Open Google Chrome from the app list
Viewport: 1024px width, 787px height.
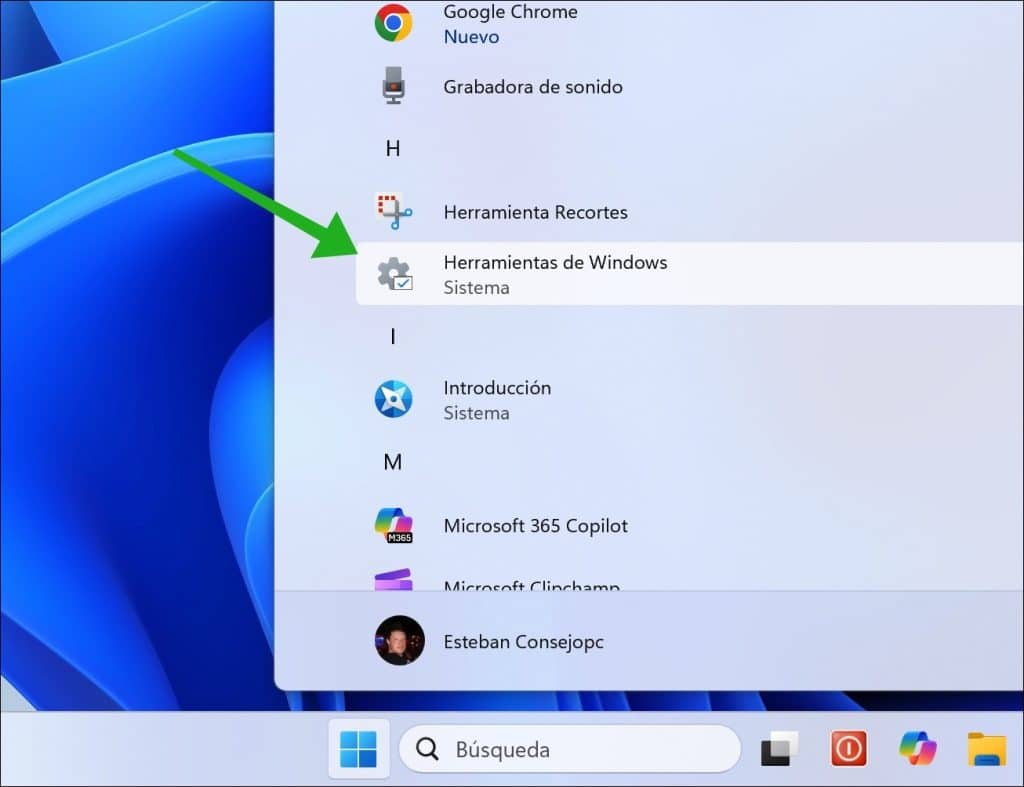pyautogui.click(x=393, y=23)
